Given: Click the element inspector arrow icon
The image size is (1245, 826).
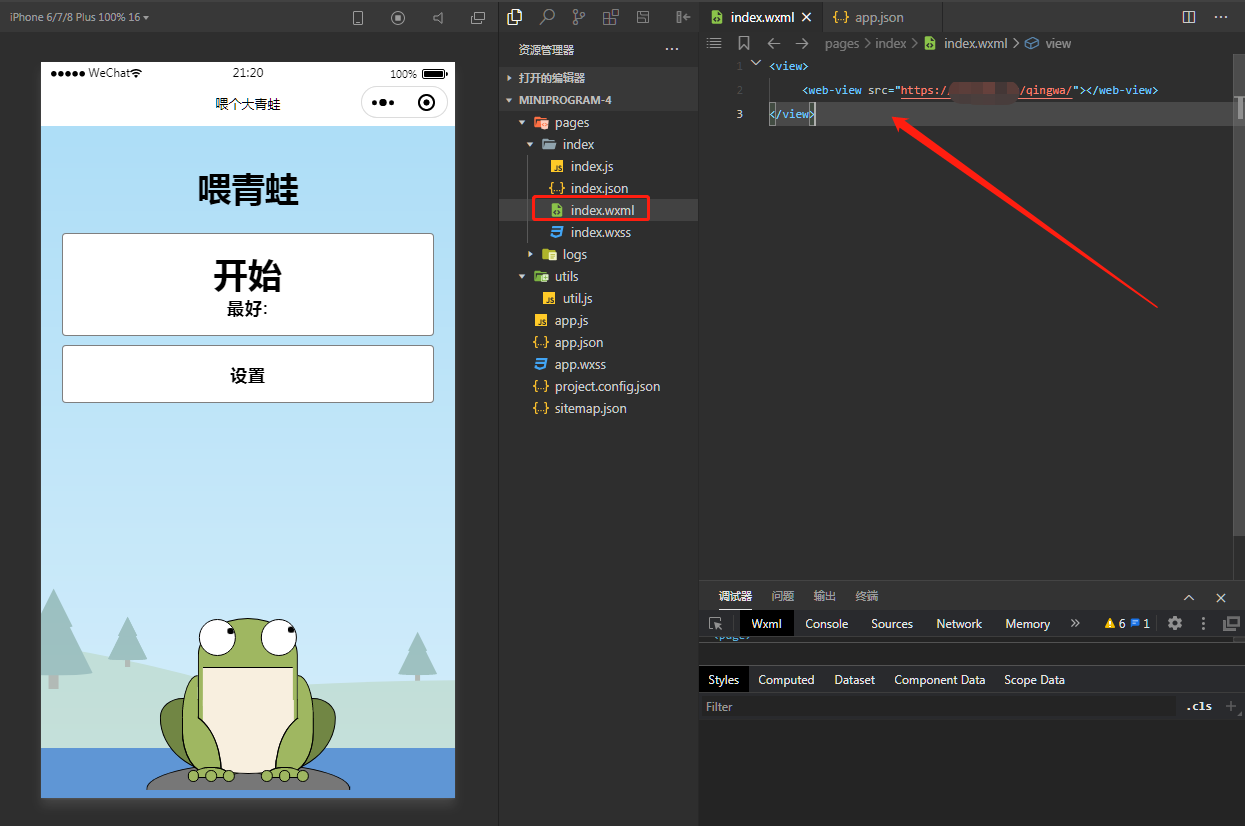Looking at the screenshot, I should [x=716, y=623].
